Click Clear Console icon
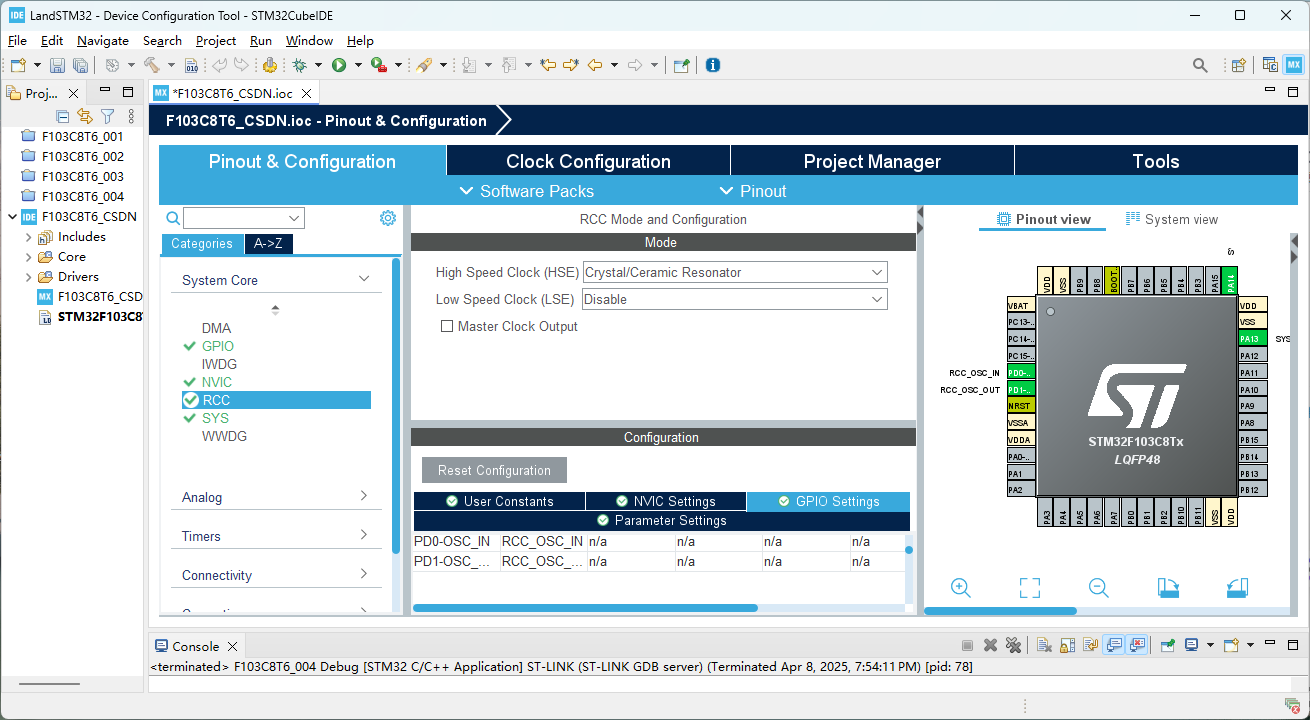 pos(1044,646)
